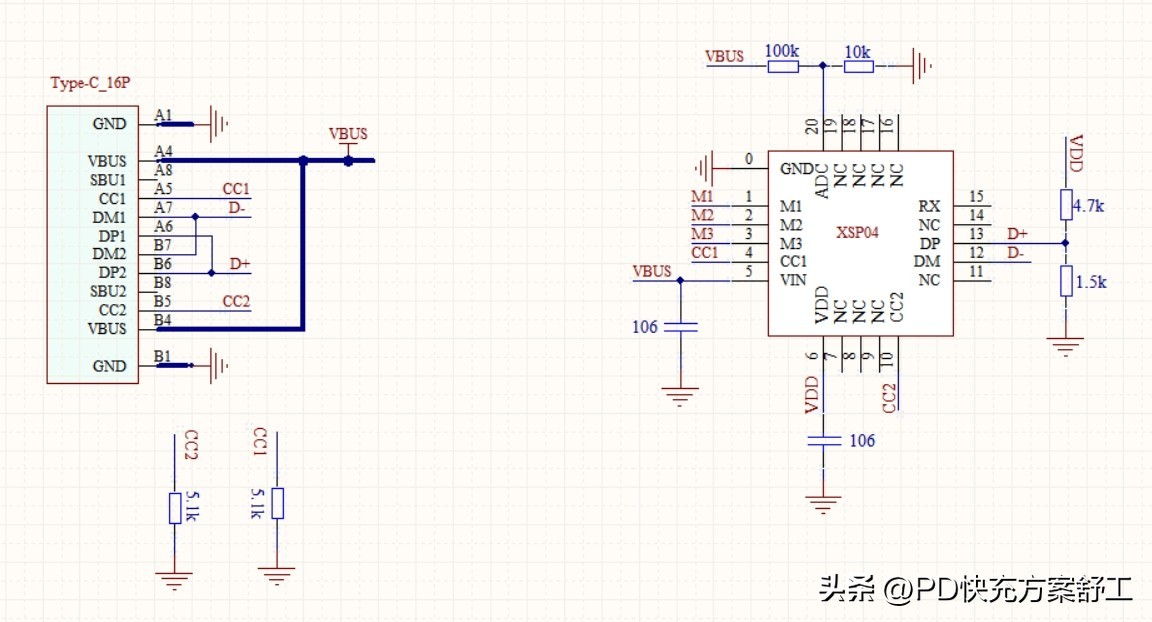
Task: Click the 4.7k pull-up resistor
Action: 1066,204
